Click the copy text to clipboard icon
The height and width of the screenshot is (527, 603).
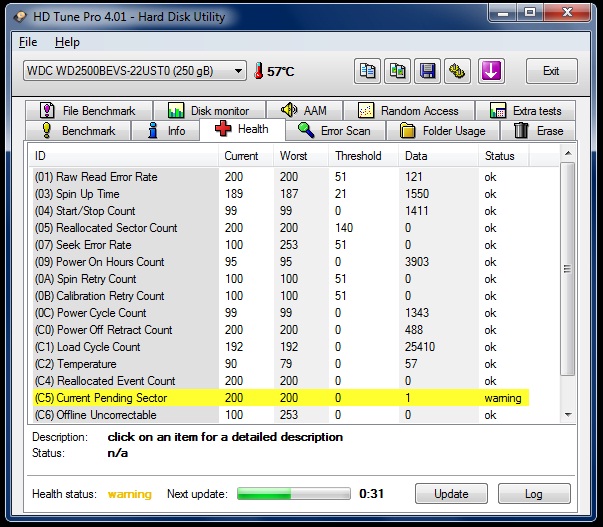(367, 71)
